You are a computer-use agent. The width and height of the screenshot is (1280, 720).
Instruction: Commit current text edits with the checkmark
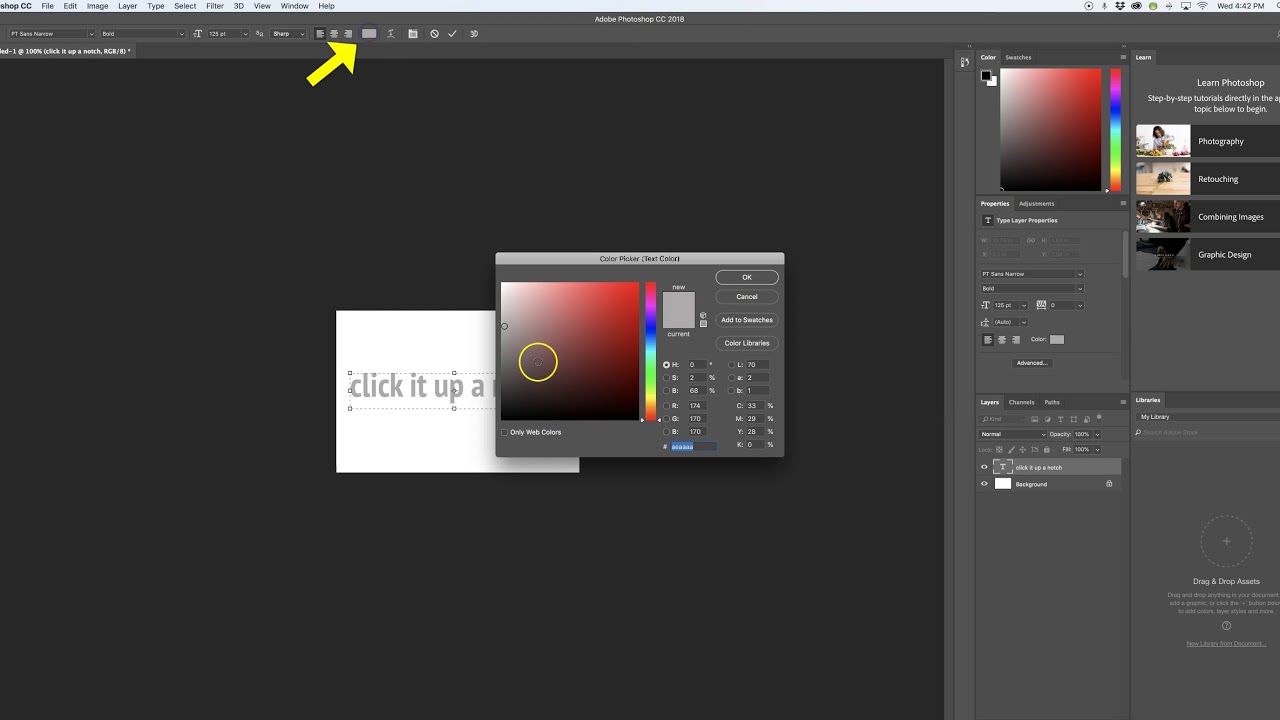(x=452, y=34)
